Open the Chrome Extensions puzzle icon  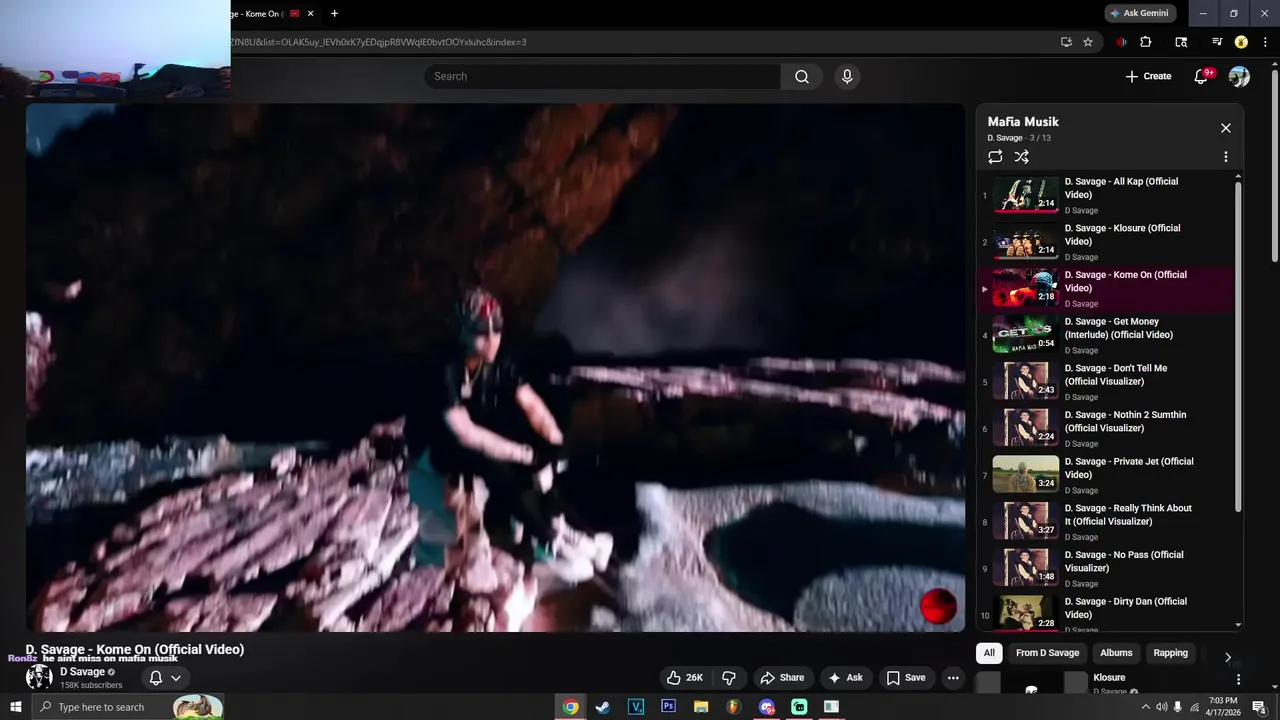point(1146,42)
